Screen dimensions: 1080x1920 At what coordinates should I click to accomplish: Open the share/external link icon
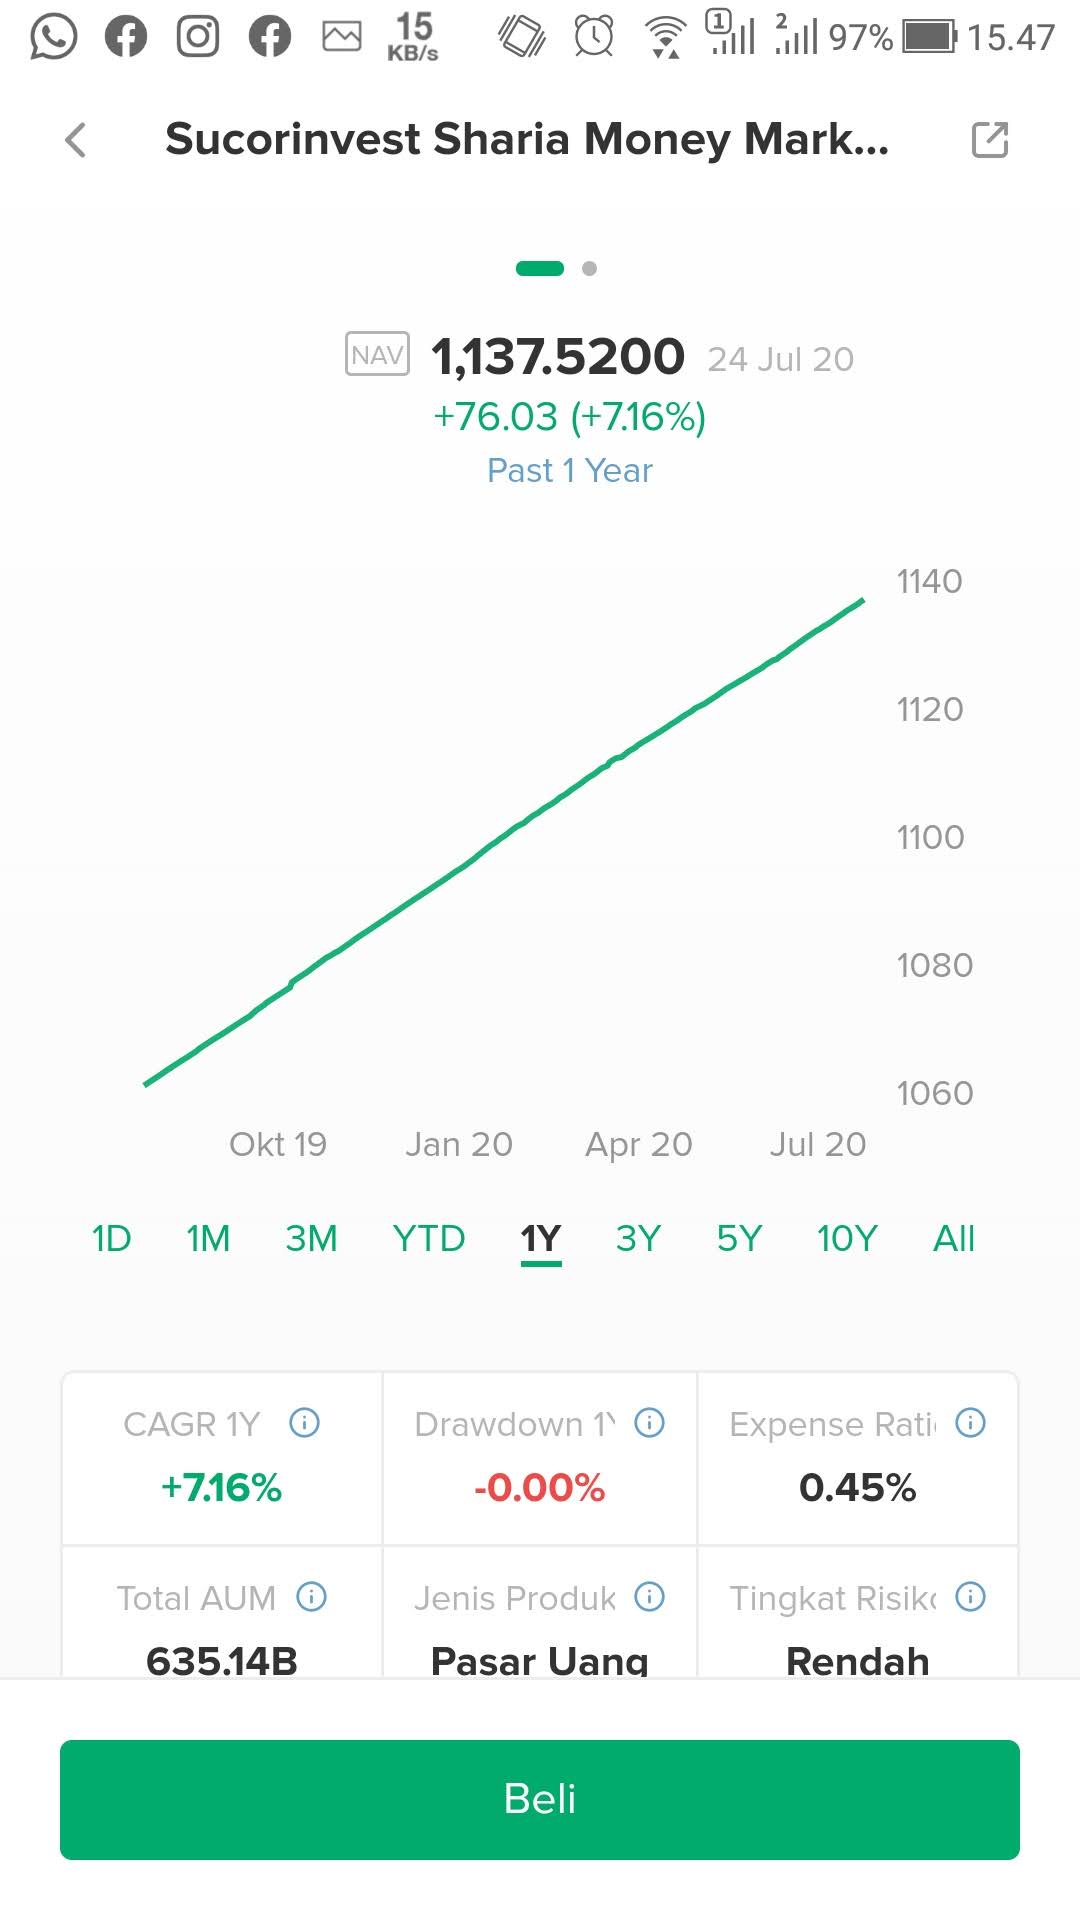click(989, 140)
